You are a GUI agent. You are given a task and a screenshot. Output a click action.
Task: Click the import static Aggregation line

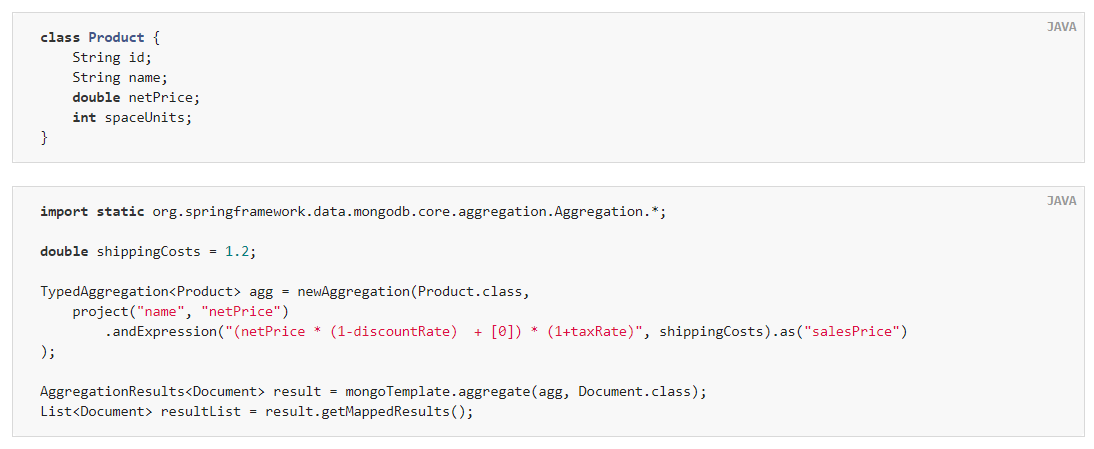click(353, 211)
